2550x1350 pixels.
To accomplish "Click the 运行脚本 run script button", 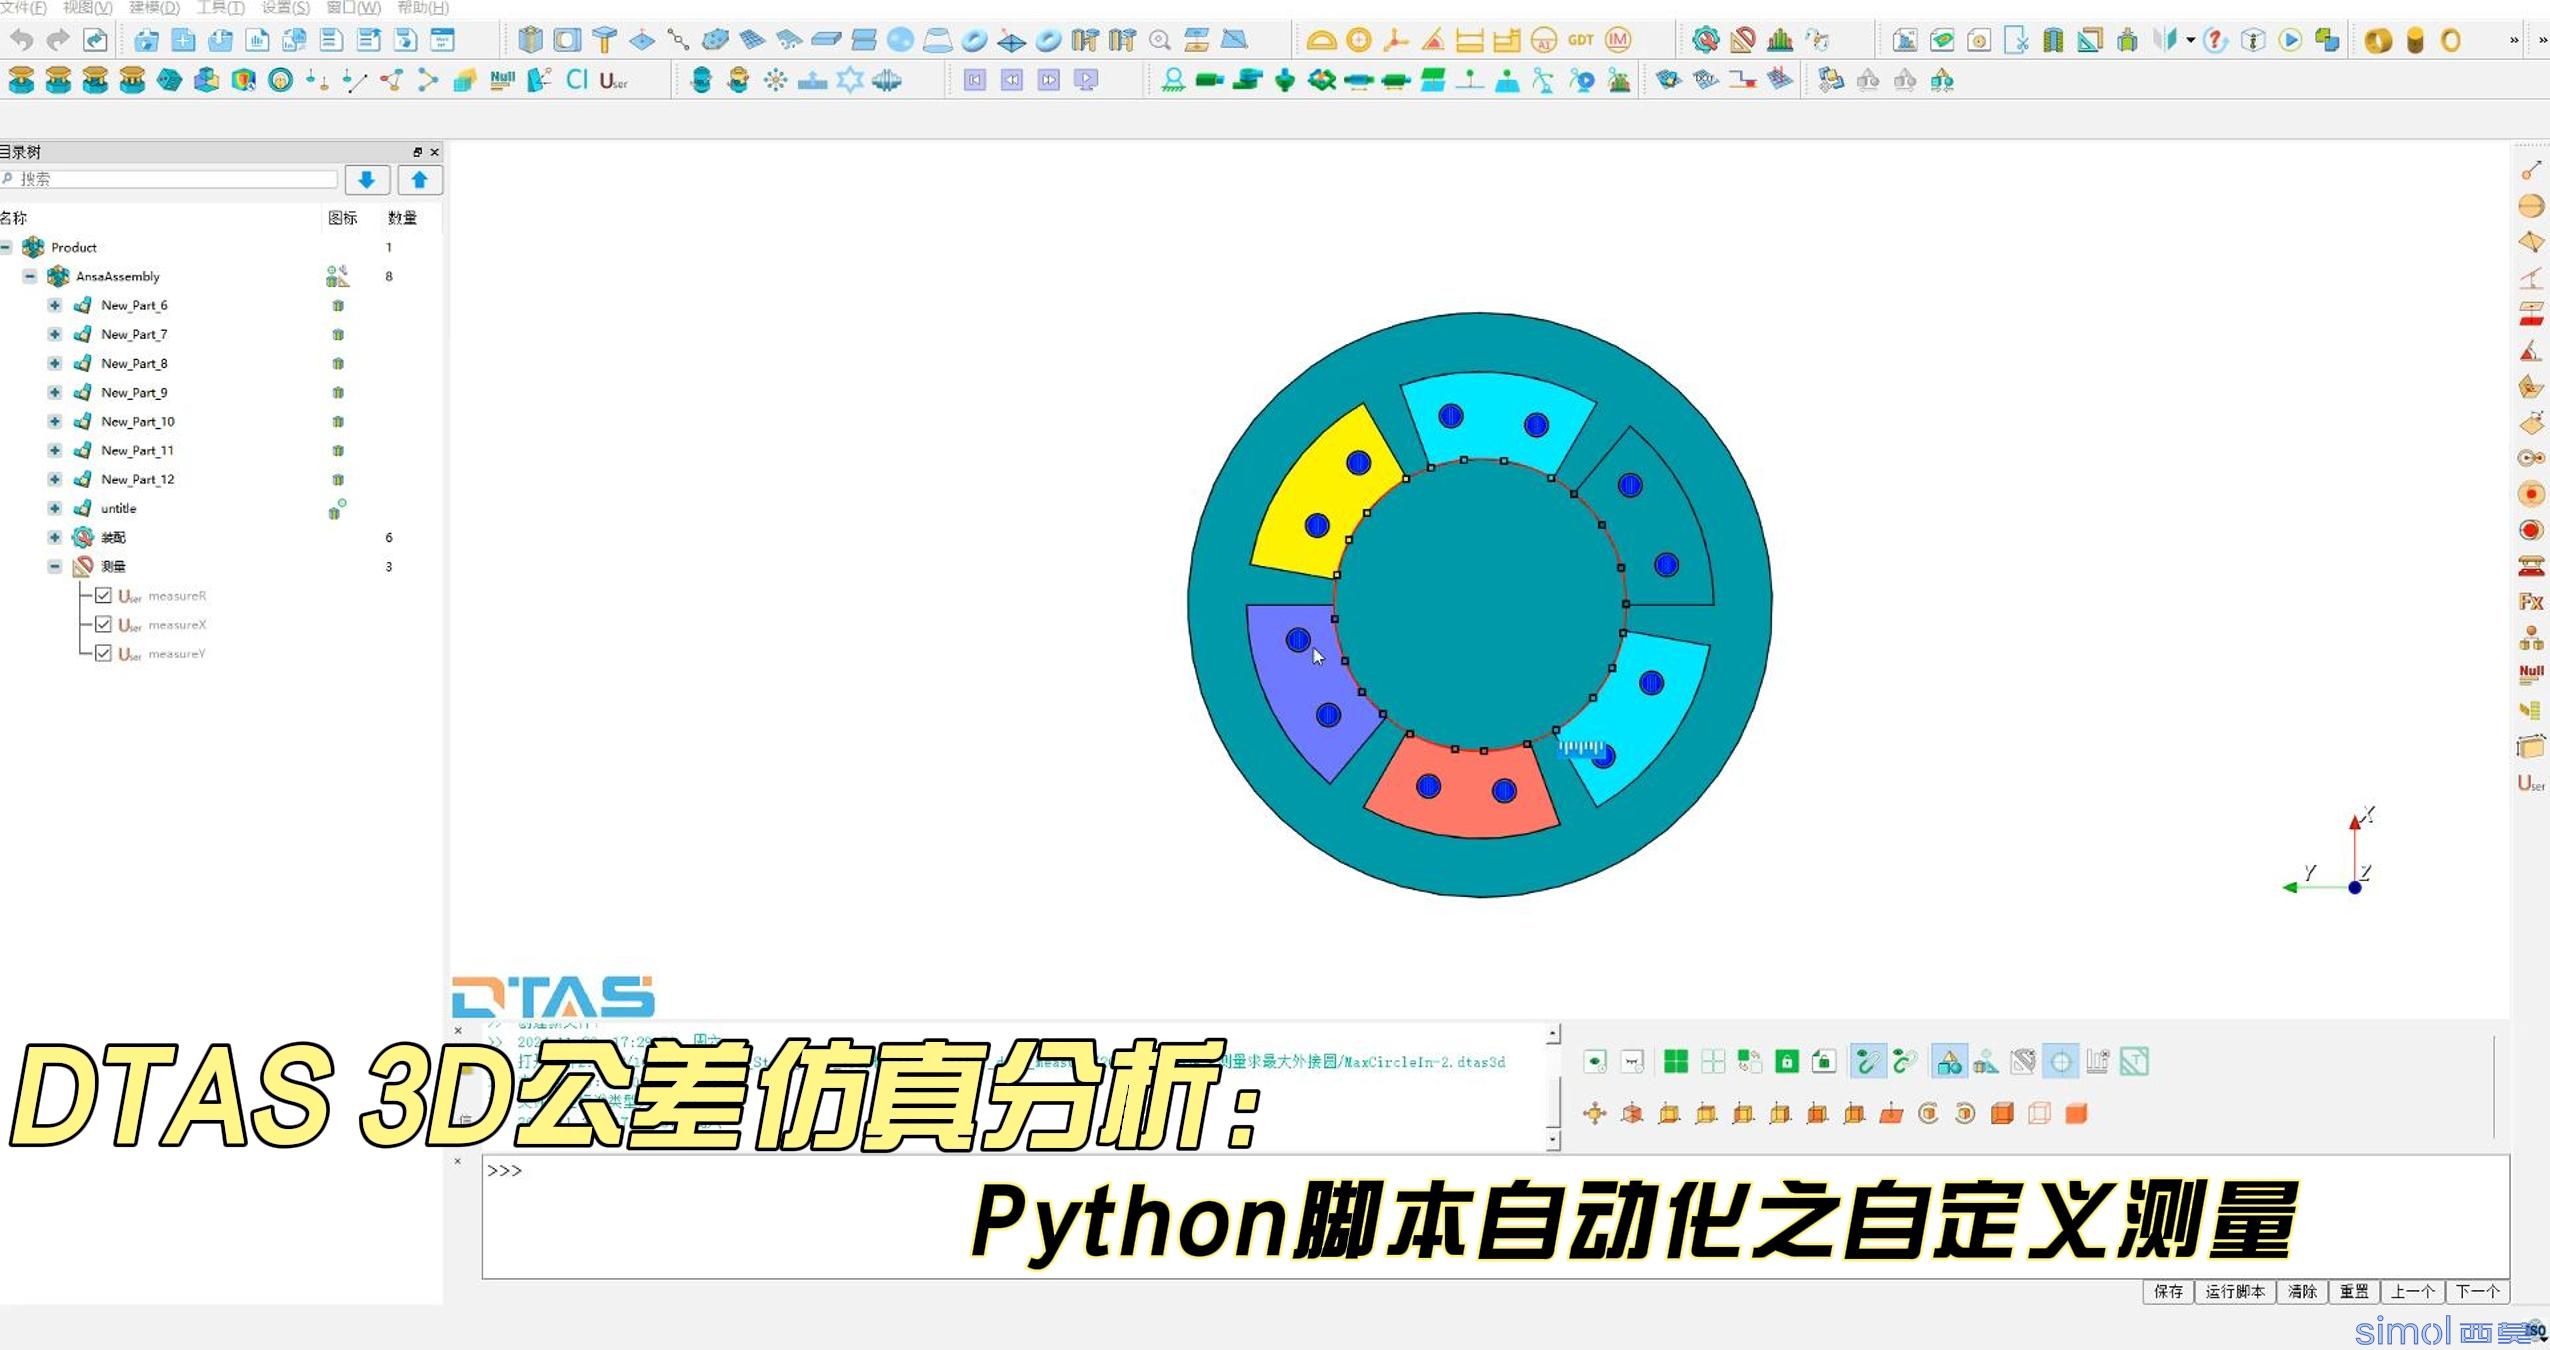I will click(x=2235, y=1291).
